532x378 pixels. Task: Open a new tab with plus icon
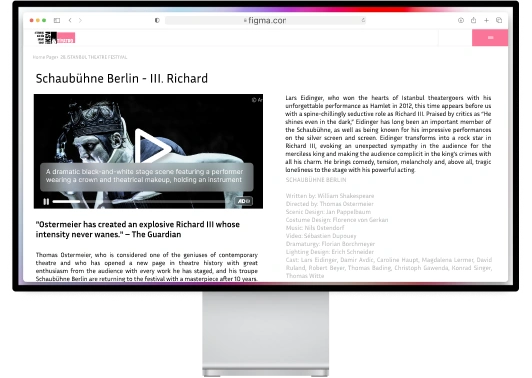[486, 20]
